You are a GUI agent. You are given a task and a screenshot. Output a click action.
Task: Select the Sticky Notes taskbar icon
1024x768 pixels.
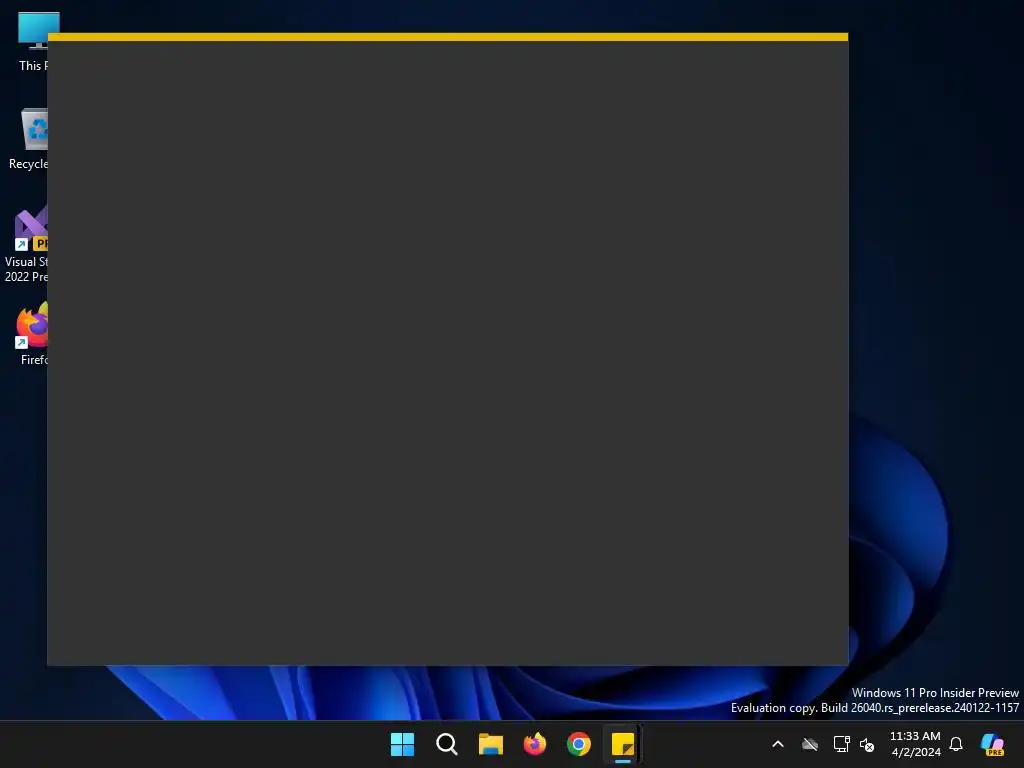coord(623,744)
